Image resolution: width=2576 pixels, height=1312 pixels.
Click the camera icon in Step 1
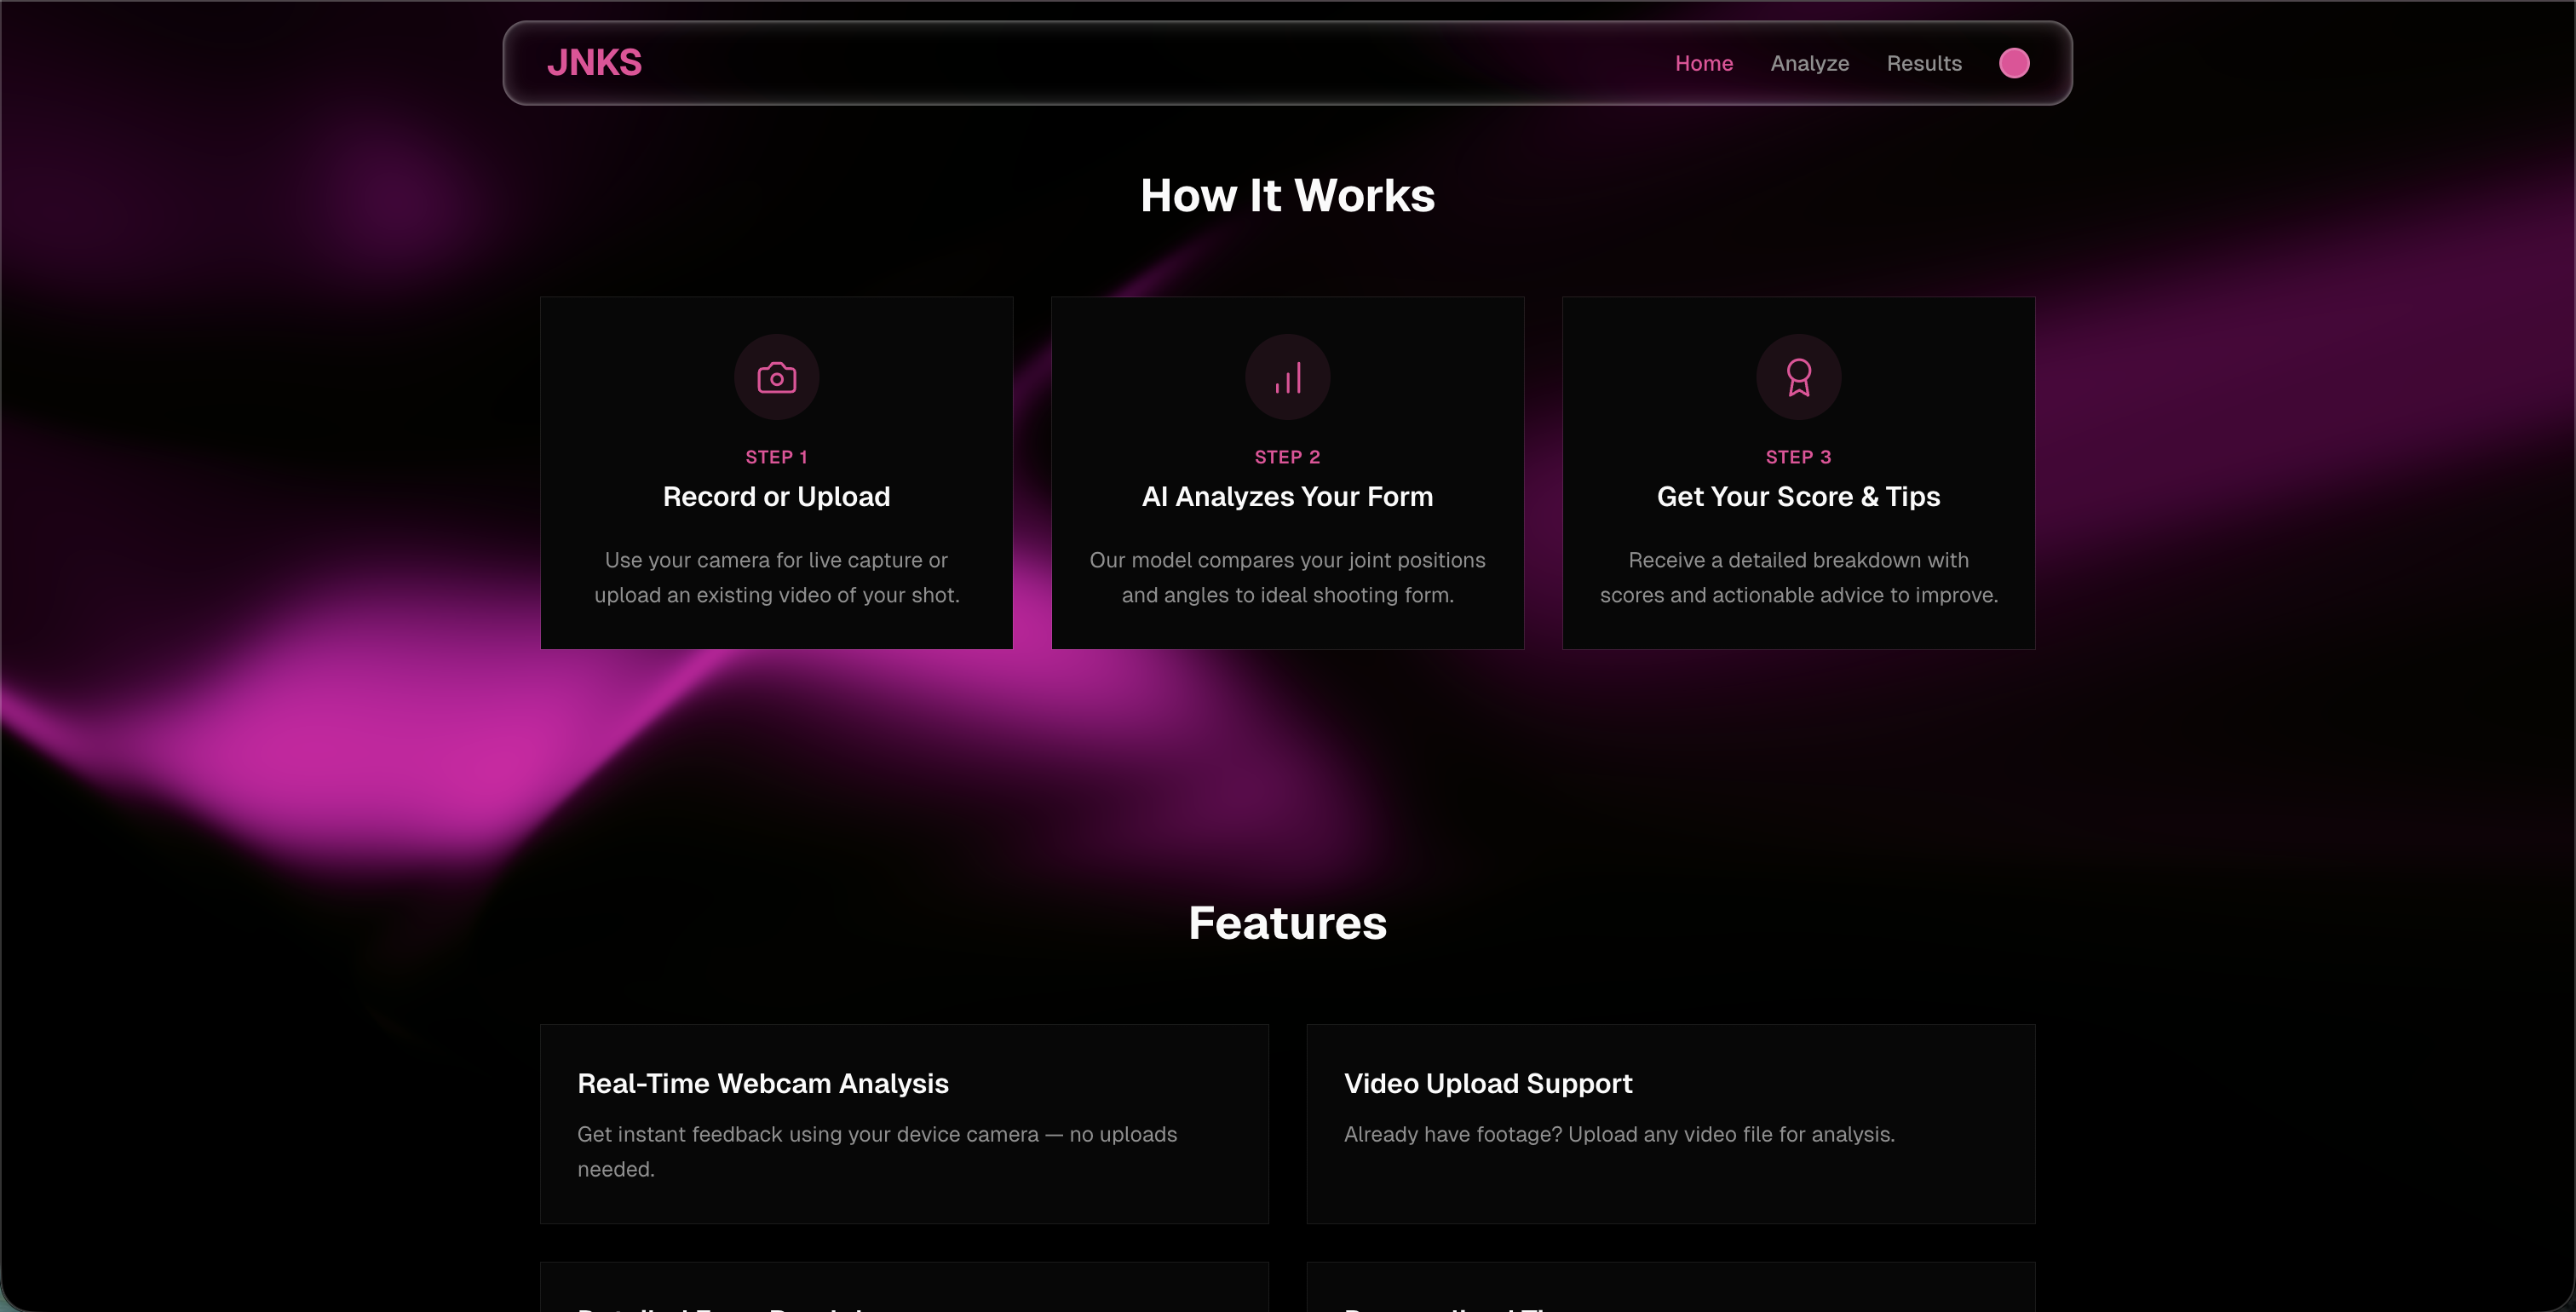tap(776, 377)
